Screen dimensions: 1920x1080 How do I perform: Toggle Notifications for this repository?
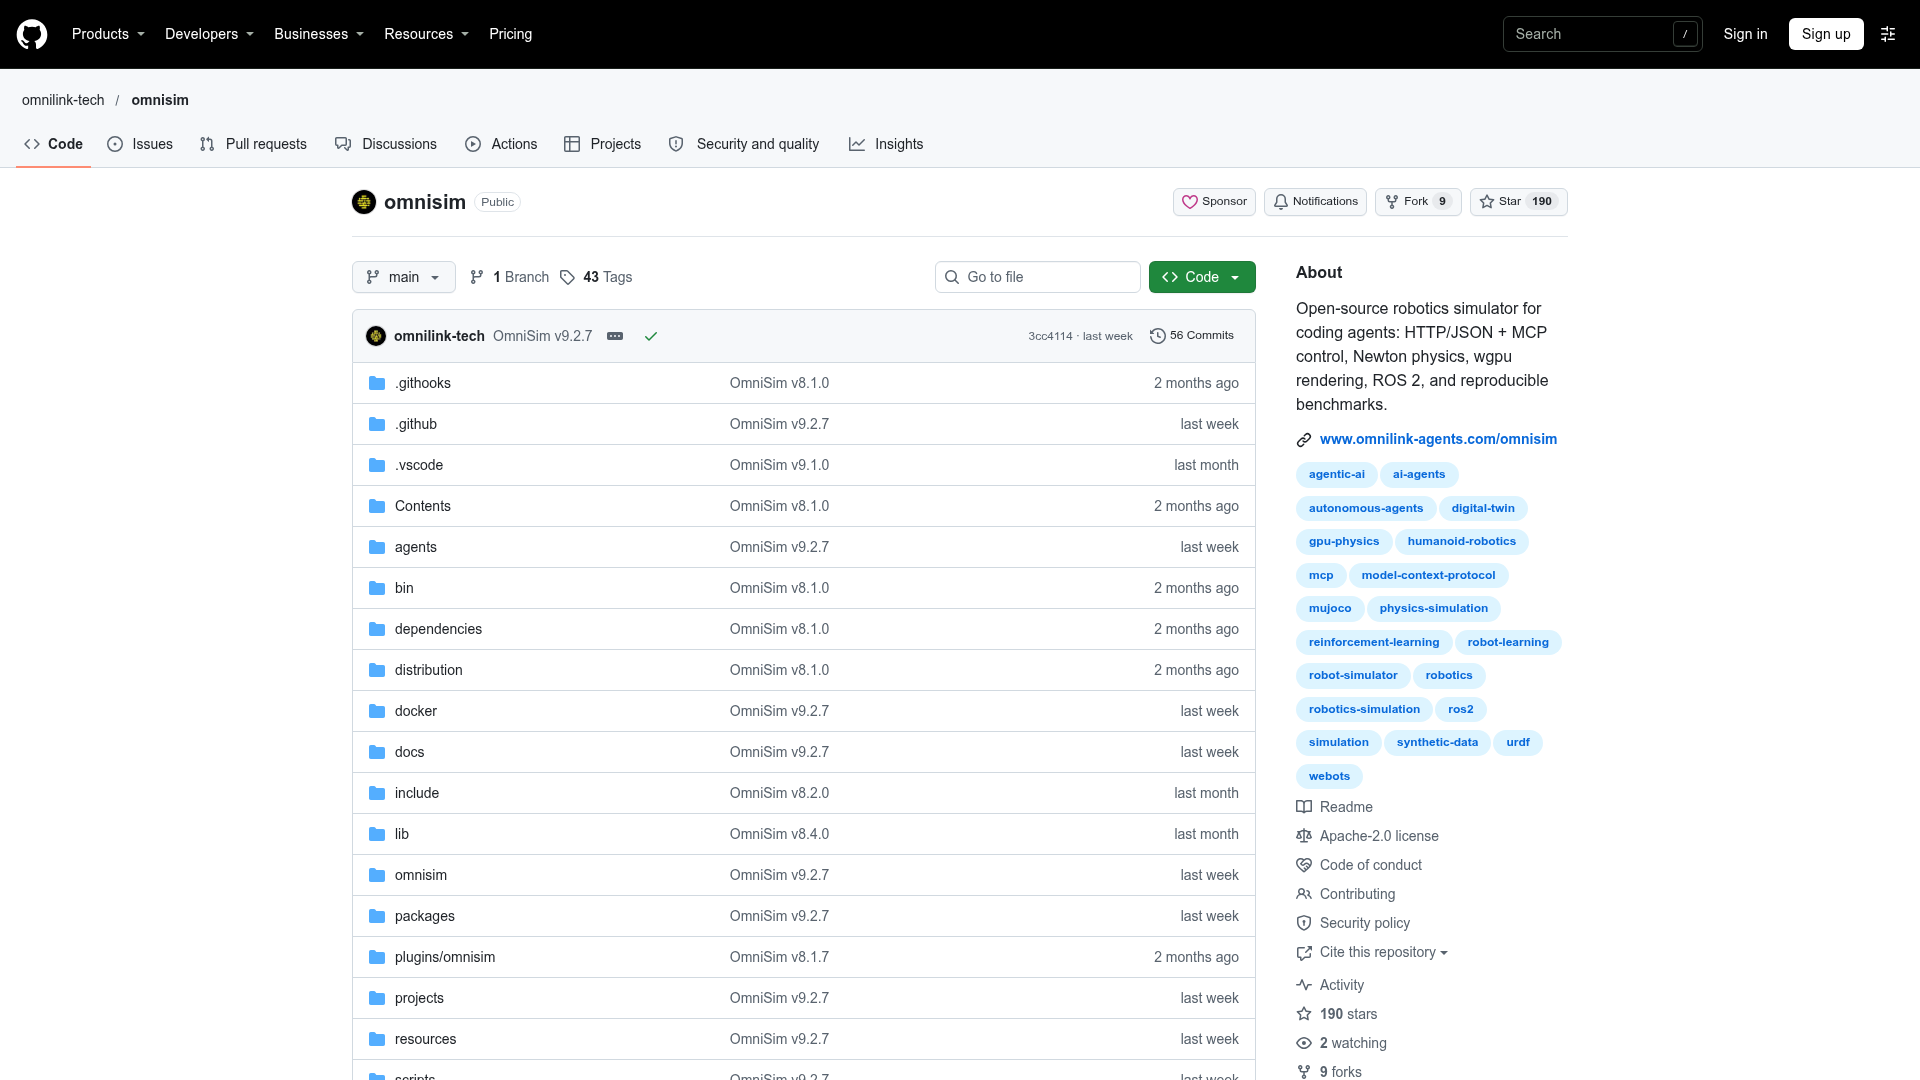pos(1315,202)
